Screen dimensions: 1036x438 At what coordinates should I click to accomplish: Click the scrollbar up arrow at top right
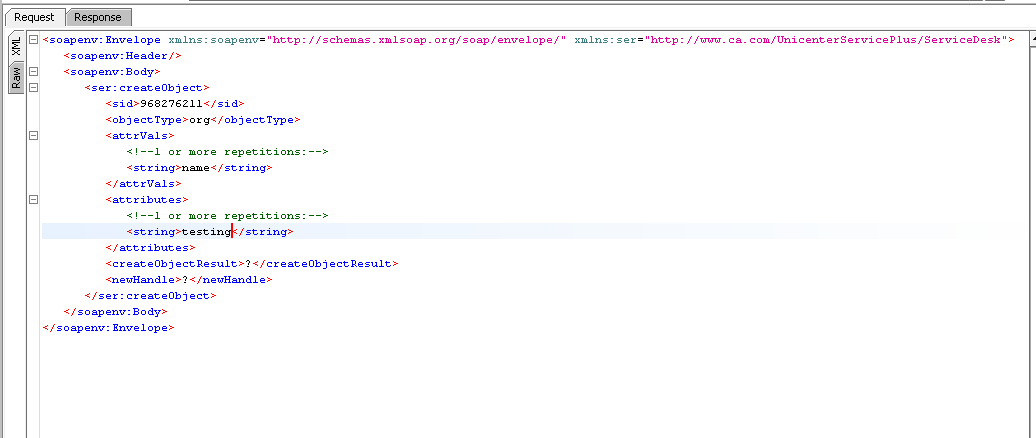1033,40
